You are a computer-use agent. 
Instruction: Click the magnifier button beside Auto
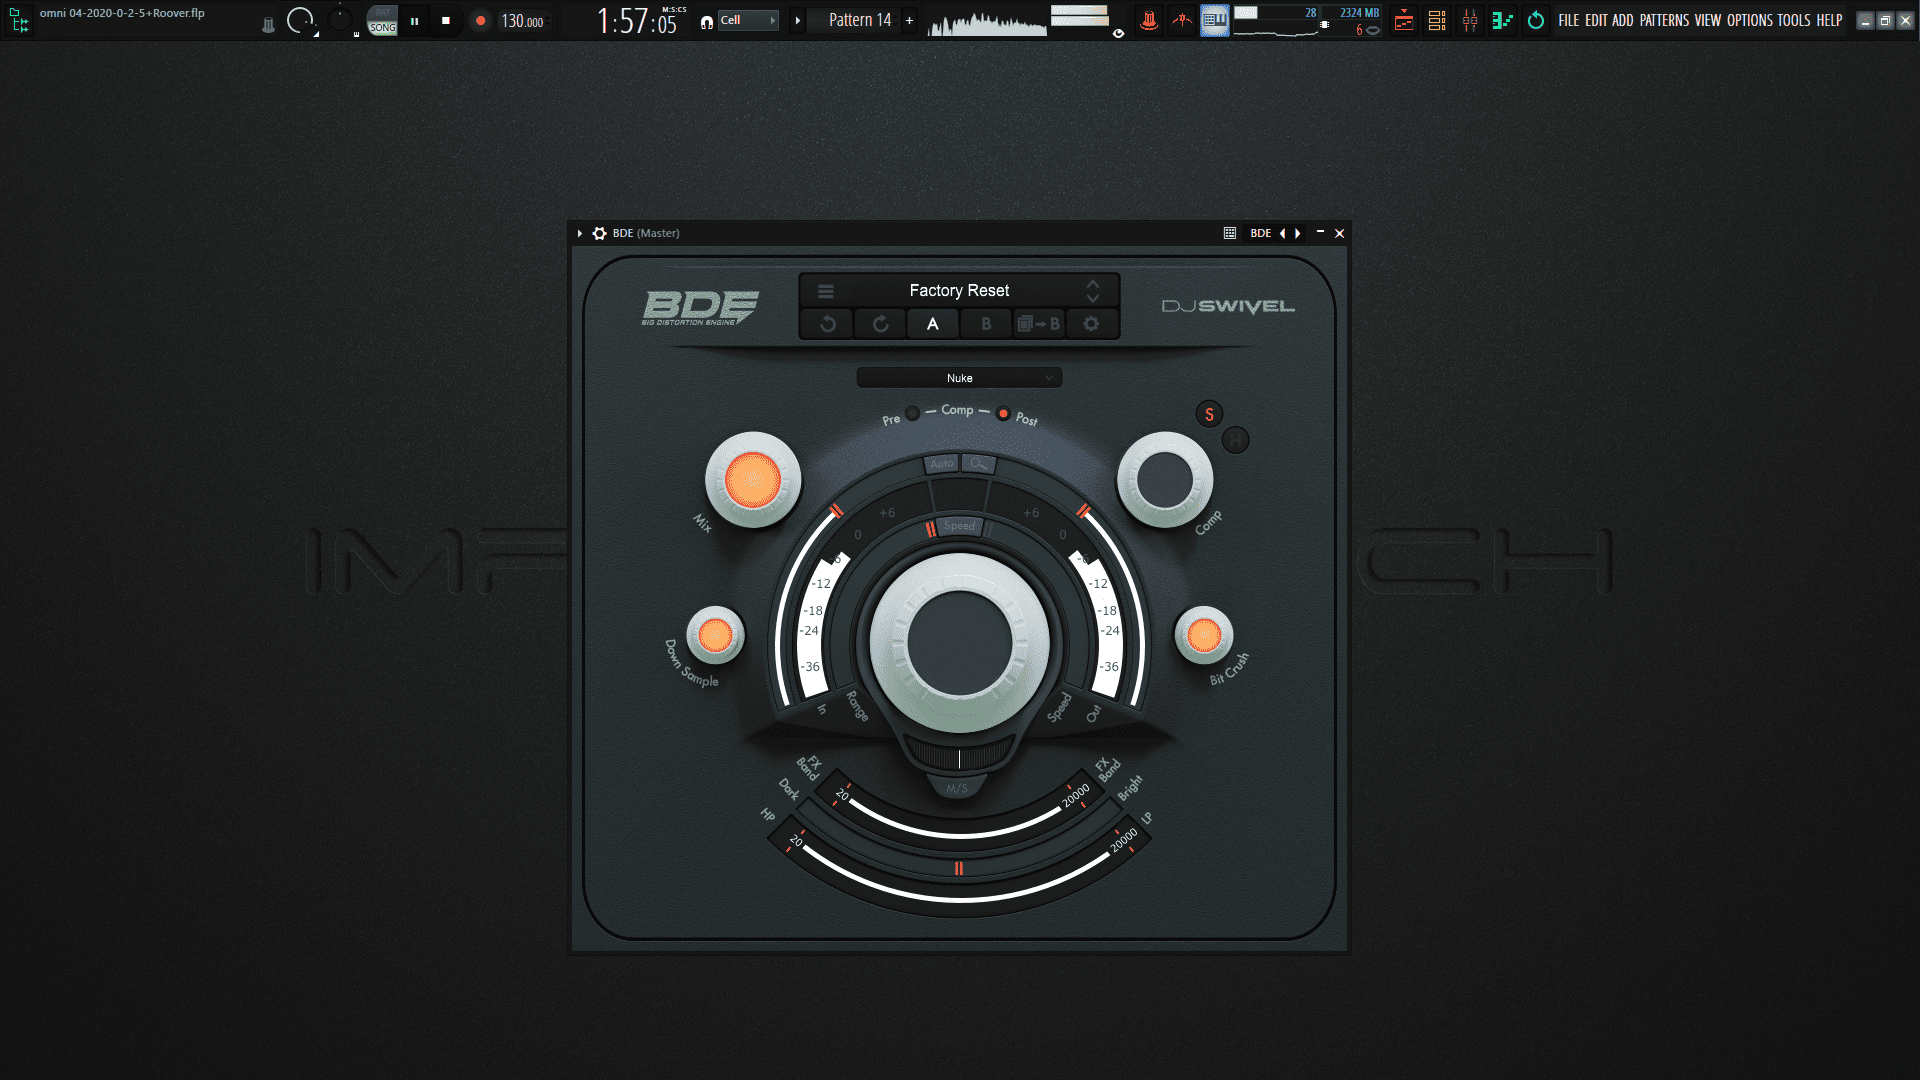coord(978,463)
